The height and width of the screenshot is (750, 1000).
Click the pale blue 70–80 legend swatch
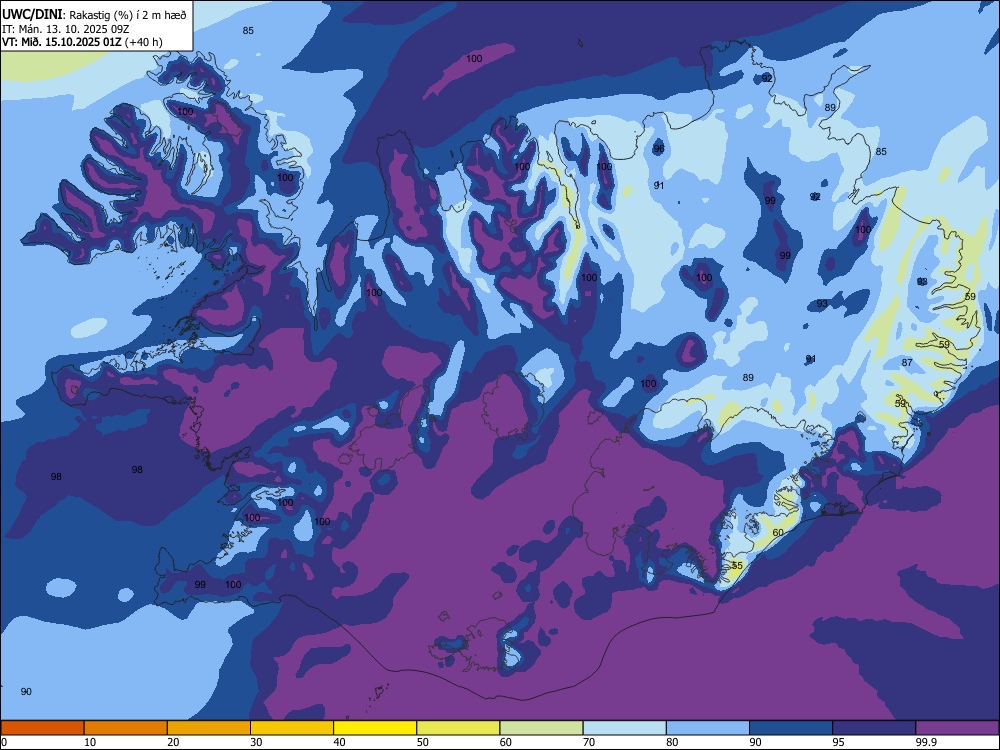625,728
